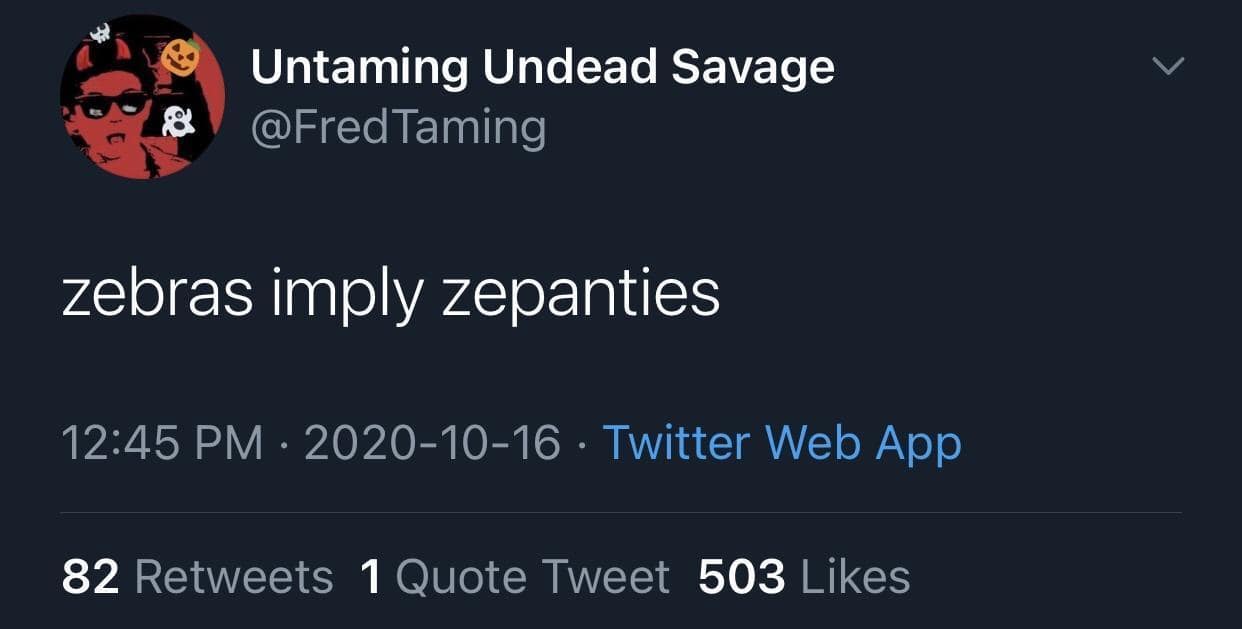Click the Retweets label
This screenshot has height=629, width=1242.
(233, 577)
